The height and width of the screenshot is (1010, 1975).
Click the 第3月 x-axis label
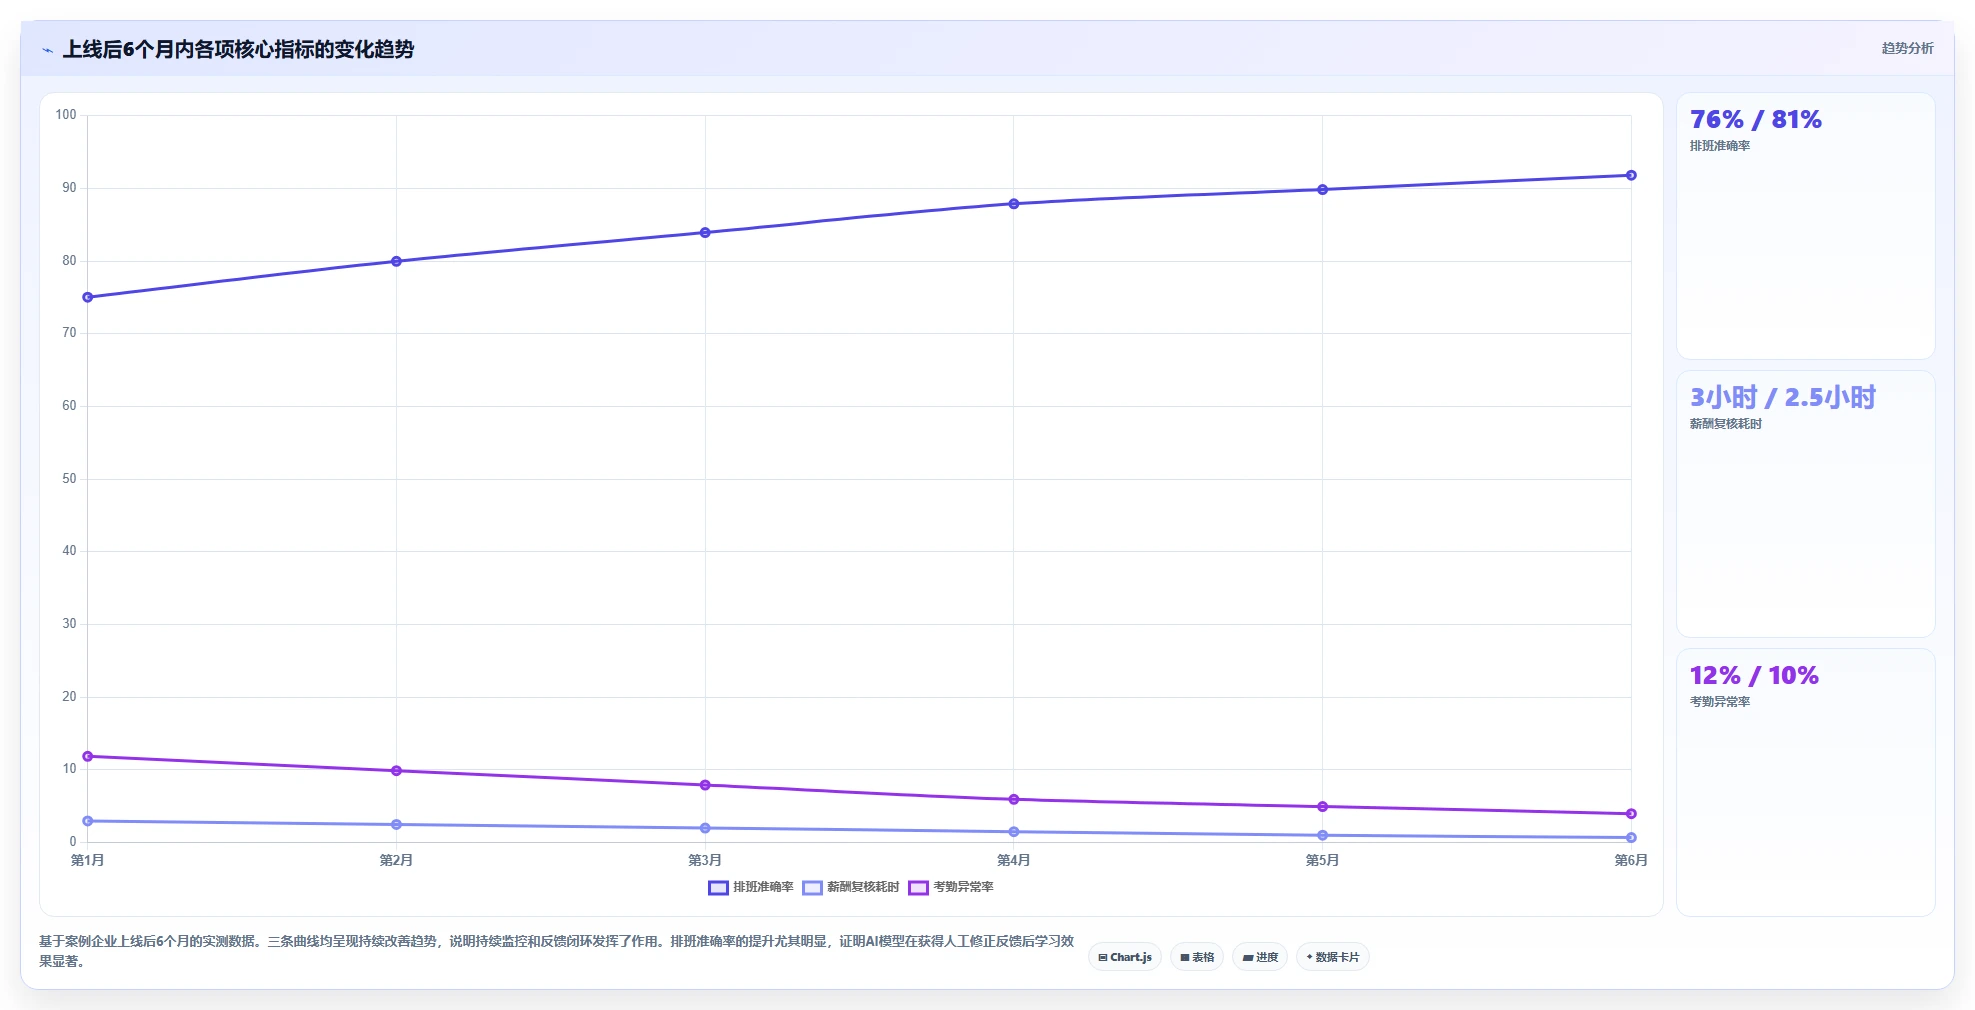click(x=705, y=860)
